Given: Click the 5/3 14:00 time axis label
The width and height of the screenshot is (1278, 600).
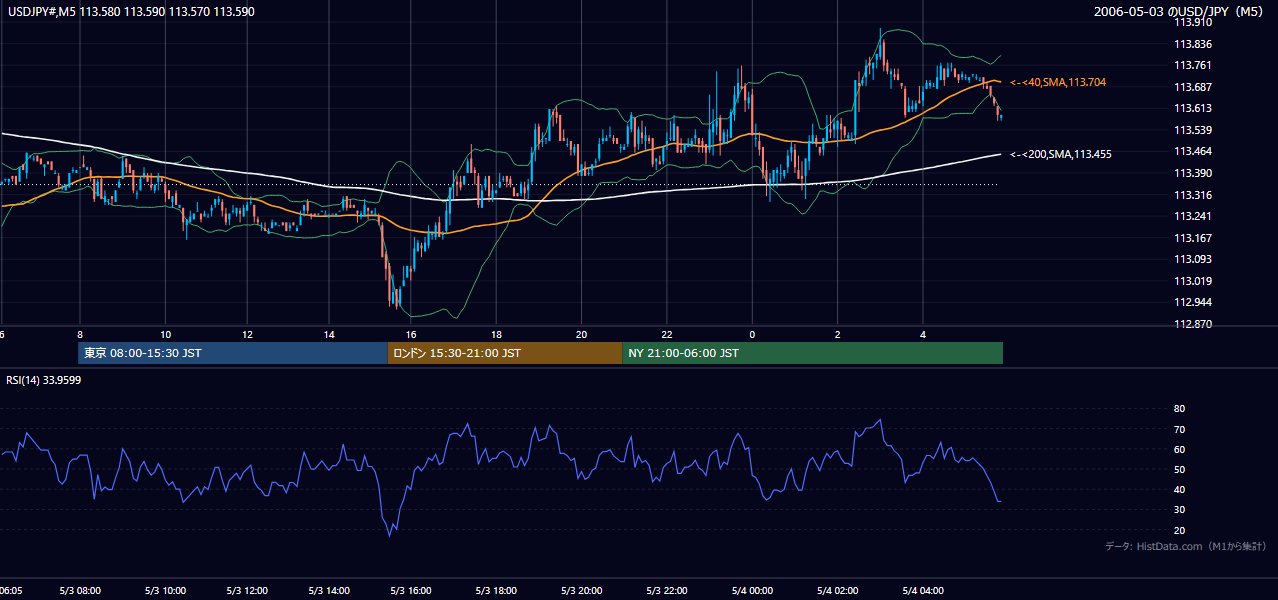Looking at the screenshot, I should tap(330, 591).
